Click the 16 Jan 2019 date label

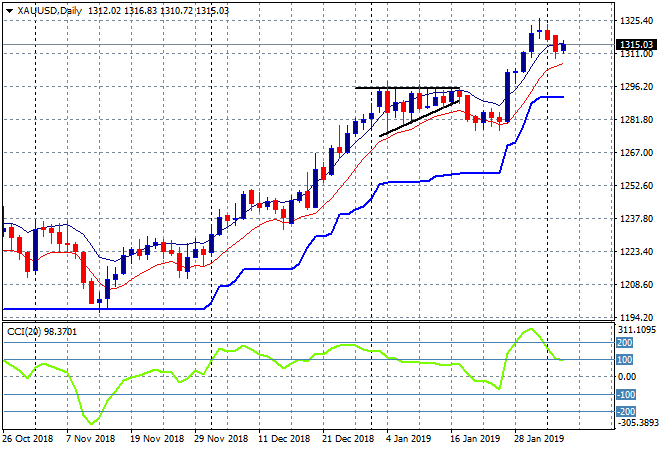tap(475, 439)
